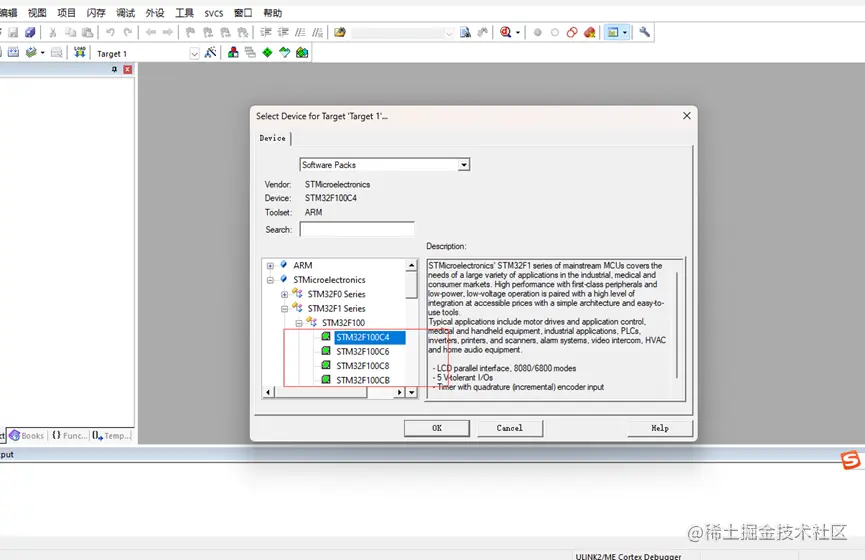The height and width of the screenshot is (560, 865).
Task: Open the 调试 menu
Action: coord(125,13)
